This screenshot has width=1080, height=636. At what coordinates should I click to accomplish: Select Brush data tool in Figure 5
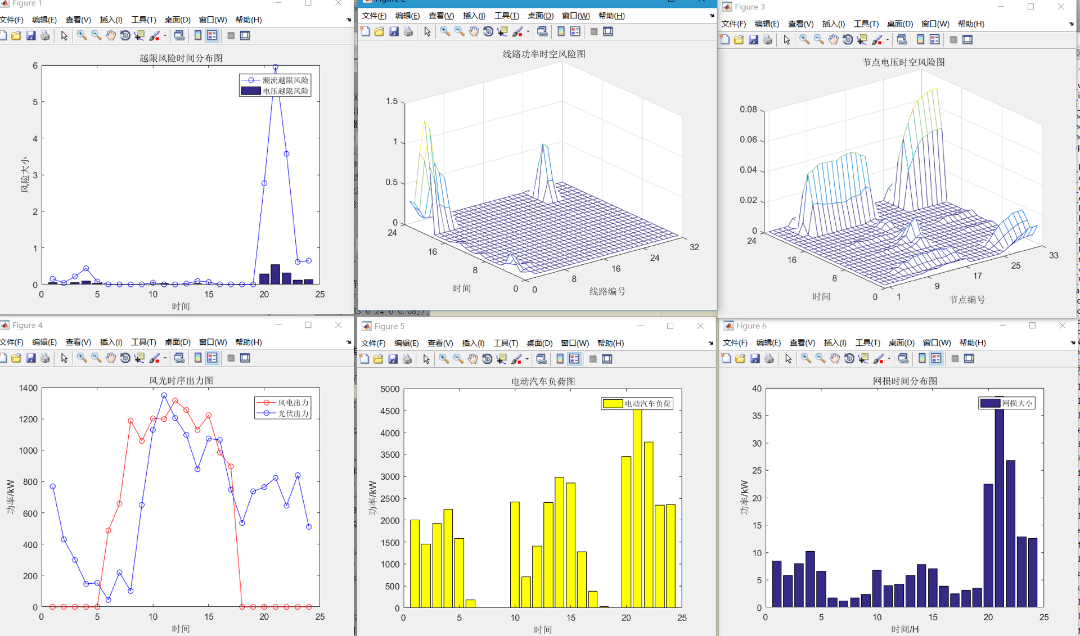(x=516, y=358)
